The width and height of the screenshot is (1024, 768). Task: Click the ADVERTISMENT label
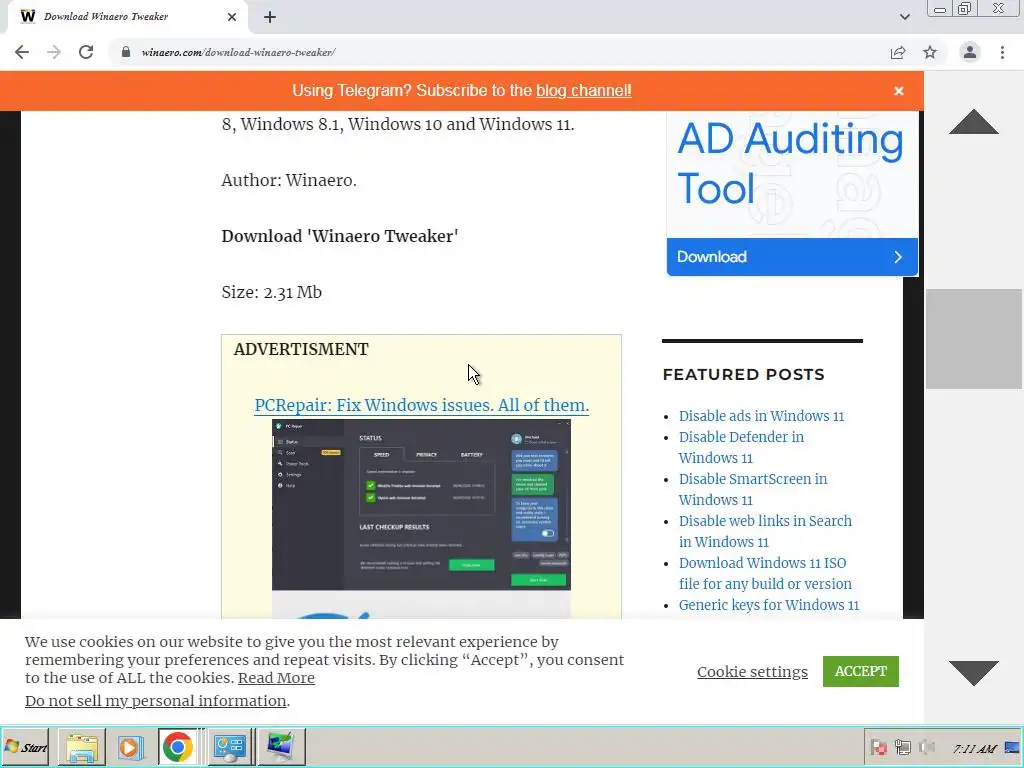301,349
